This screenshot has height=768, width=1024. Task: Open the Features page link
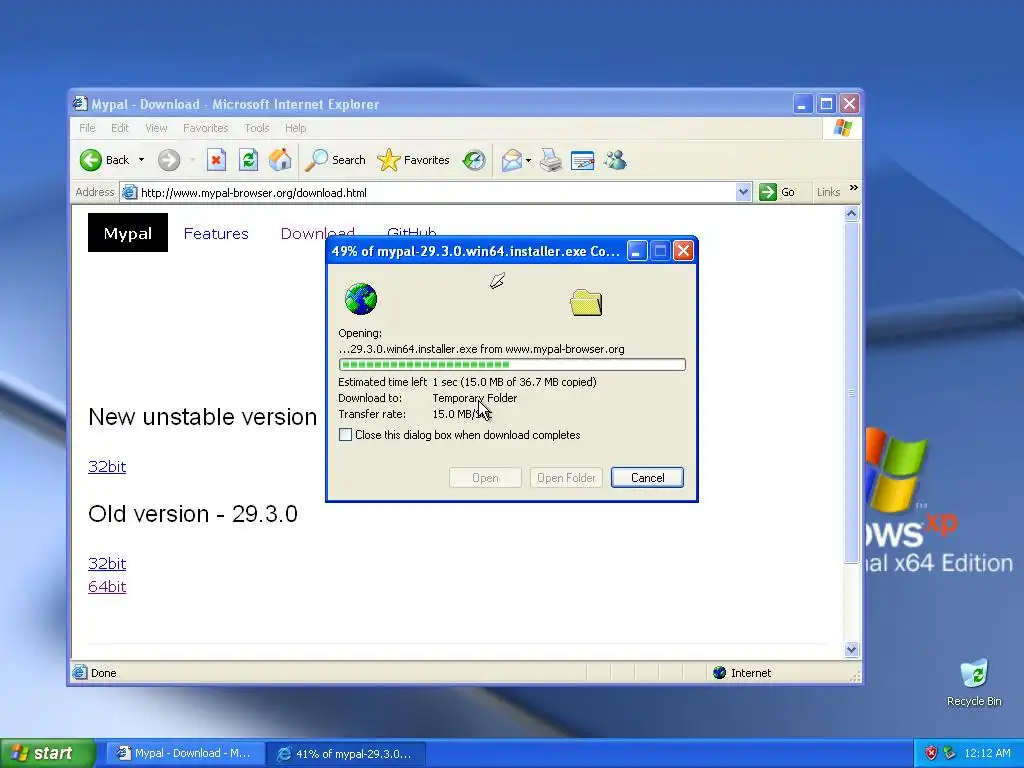point(216,234)
